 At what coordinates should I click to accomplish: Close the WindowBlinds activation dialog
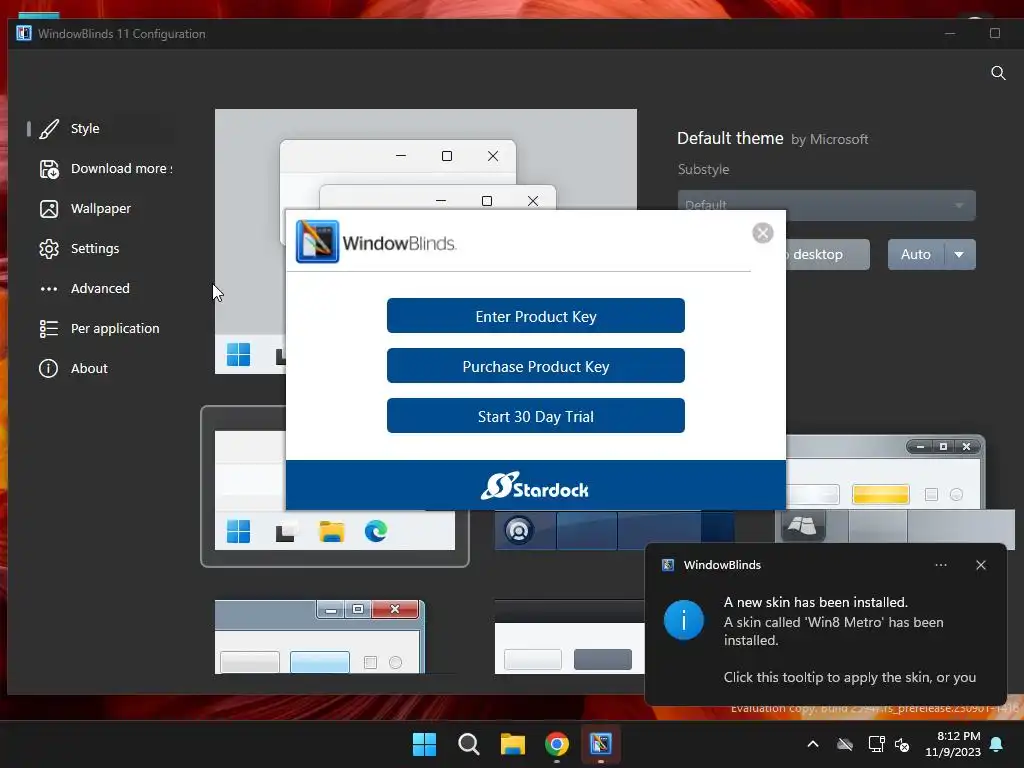tap(763, 233)
